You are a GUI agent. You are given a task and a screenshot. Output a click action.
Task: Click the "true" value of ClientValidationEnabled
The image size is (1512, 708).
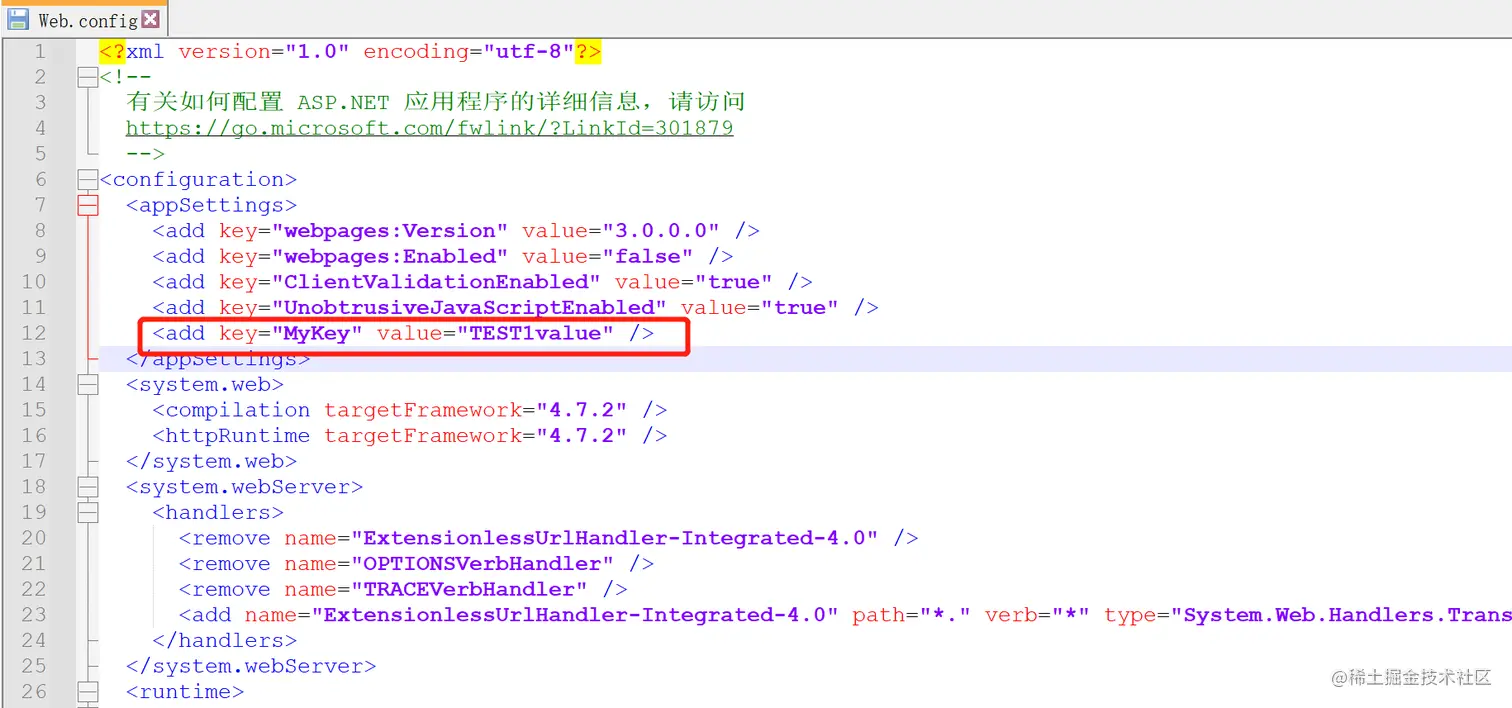pyautogui.click(x=733, y=282)
